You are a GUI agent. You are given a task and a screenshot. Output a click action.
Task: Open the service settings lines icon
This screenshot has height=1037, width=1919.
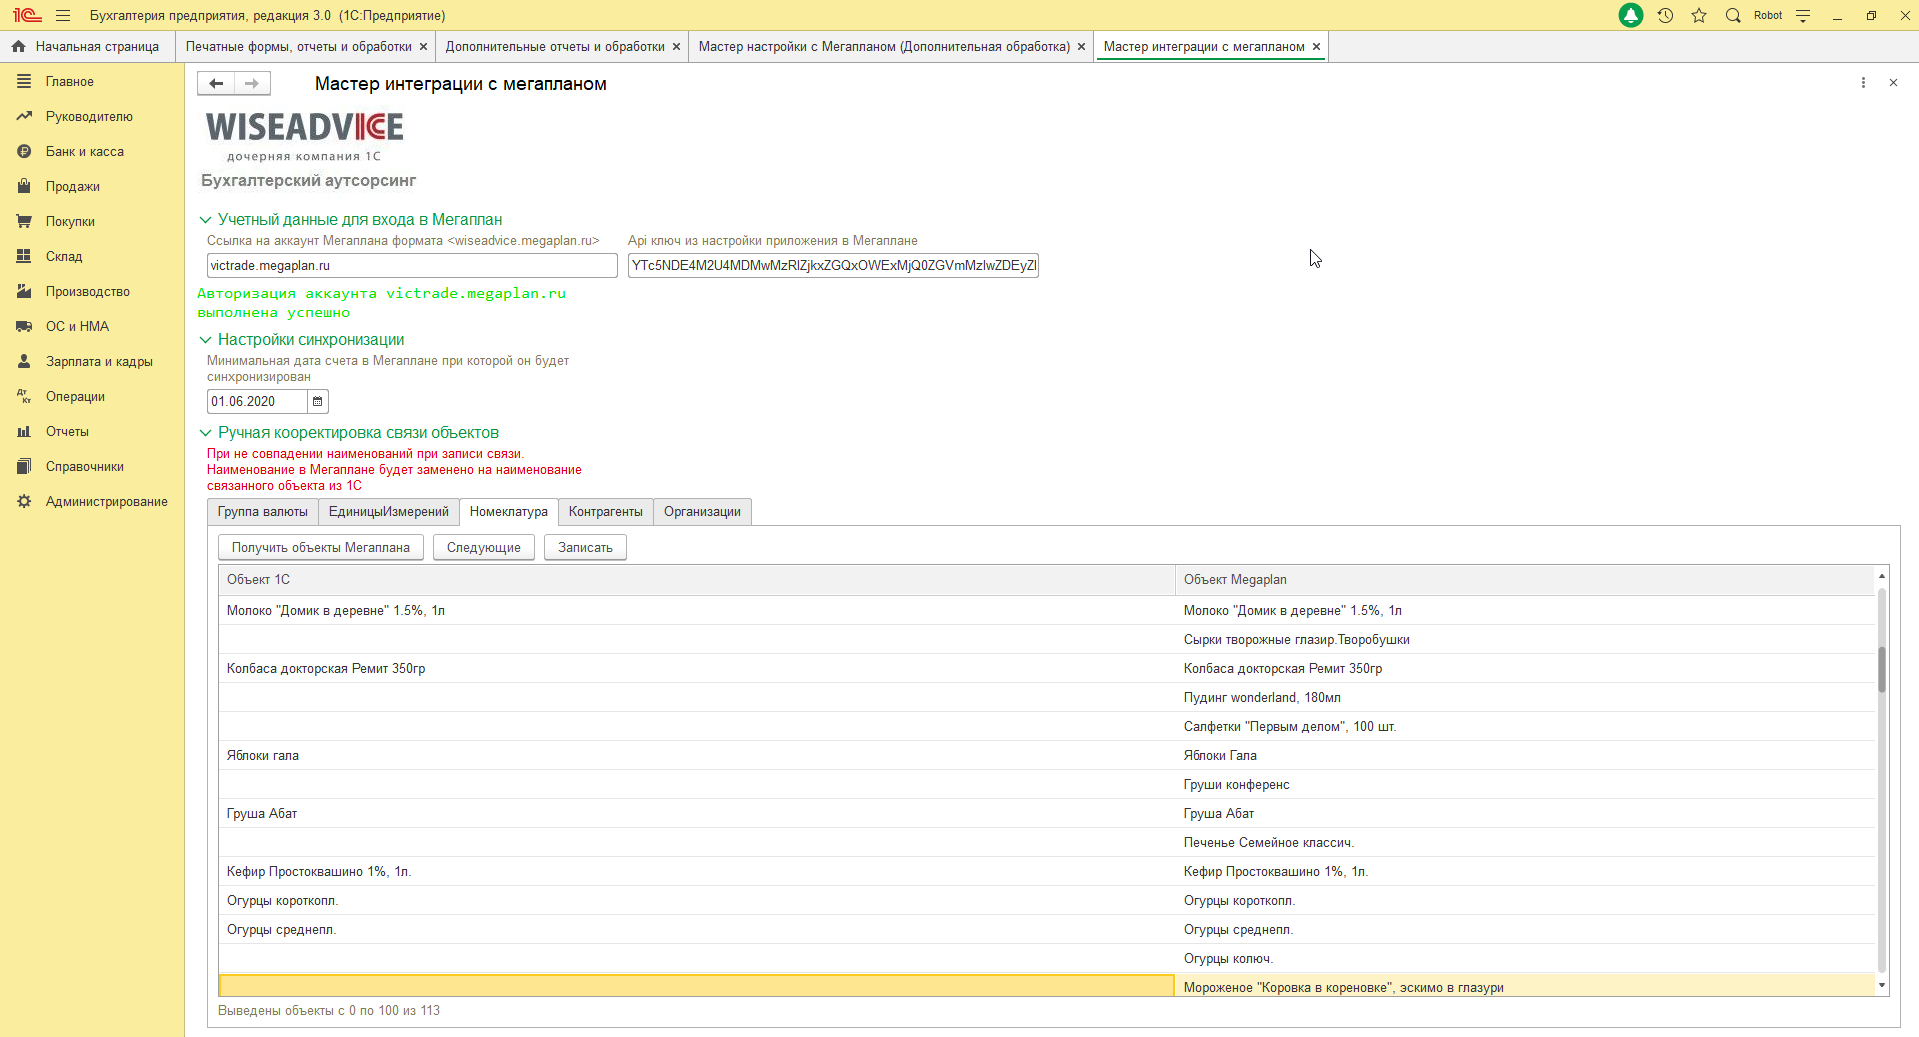point(1803,15)
